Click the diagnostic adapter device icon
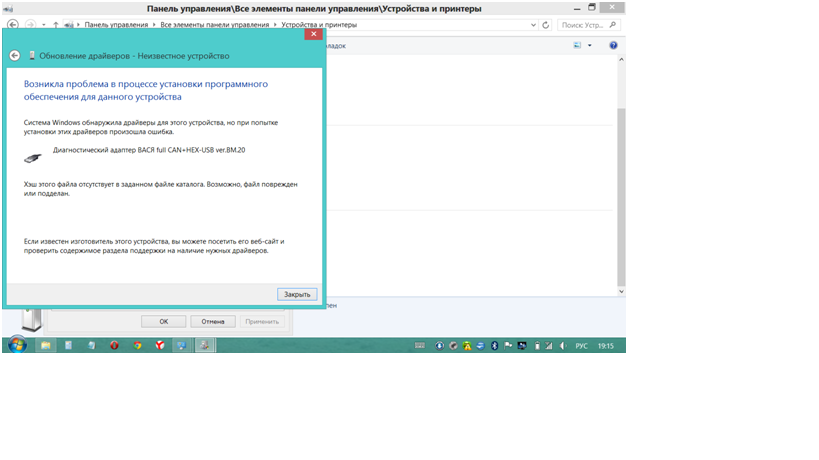 [x=33, y=158]
